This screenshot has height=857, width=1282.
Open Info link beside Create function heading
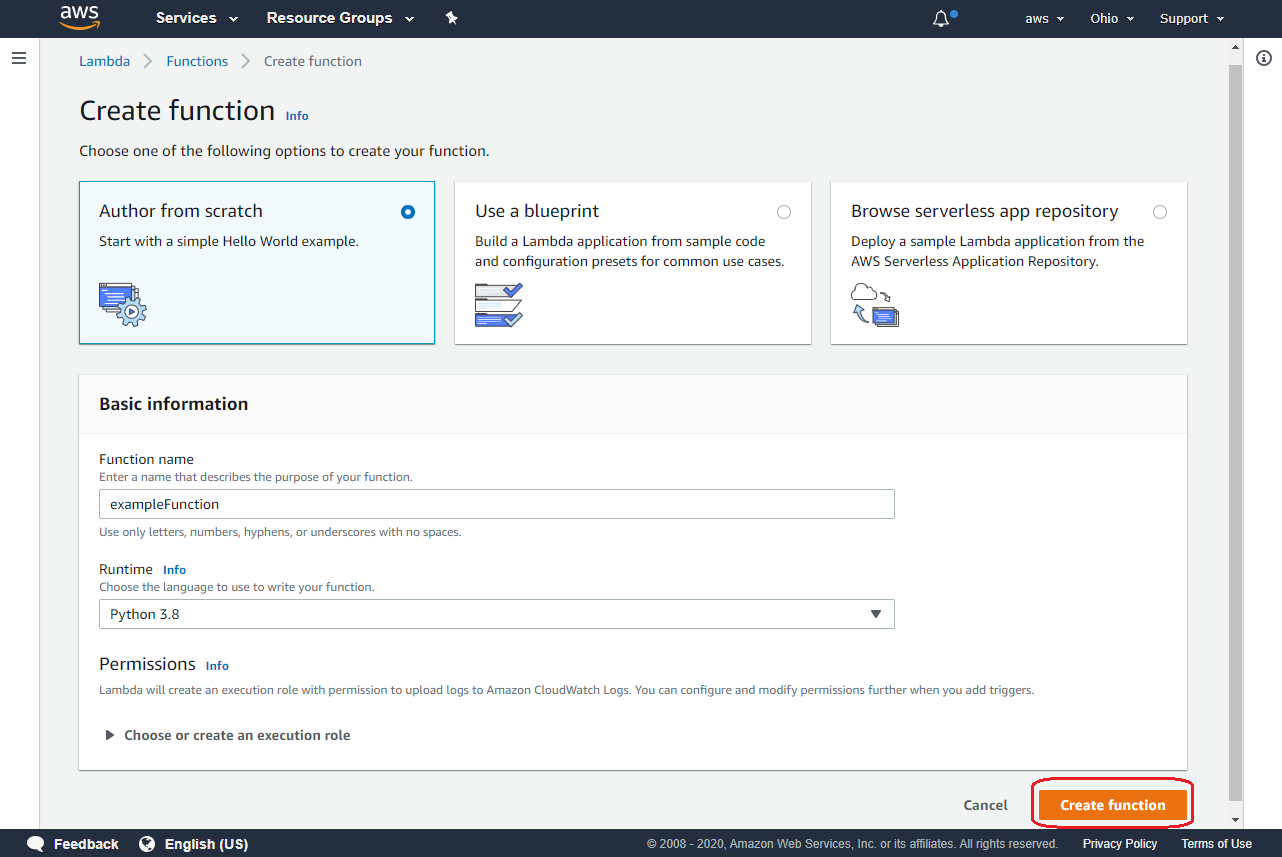pyautogui.click(x=297, y=116)
